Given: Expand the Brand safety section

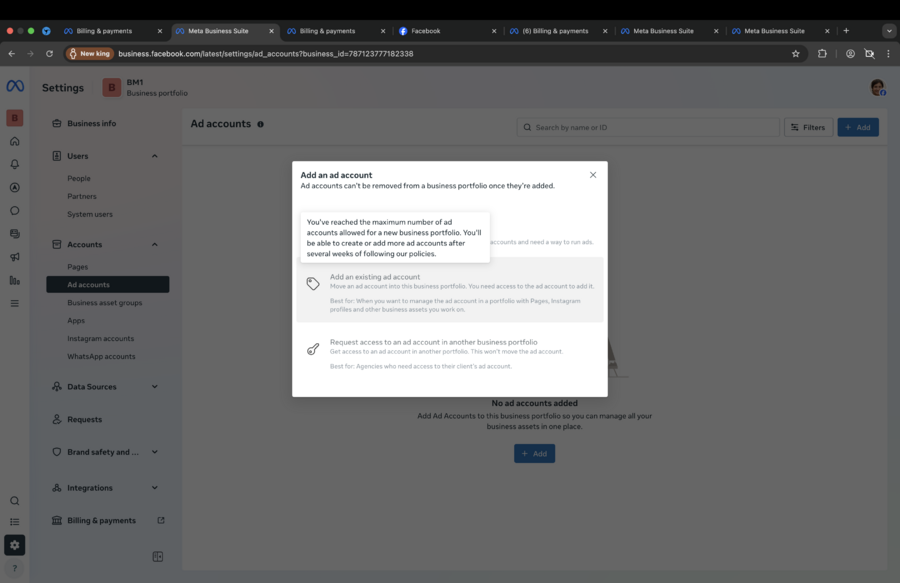Looking at the screenshot, I should pos(155,452).
